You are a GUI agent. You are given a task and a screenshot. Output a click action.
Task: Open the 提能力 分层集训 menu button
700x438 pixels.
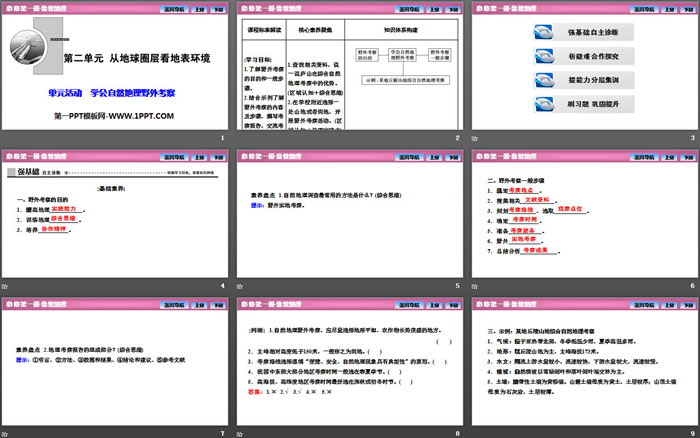(584, 80)
